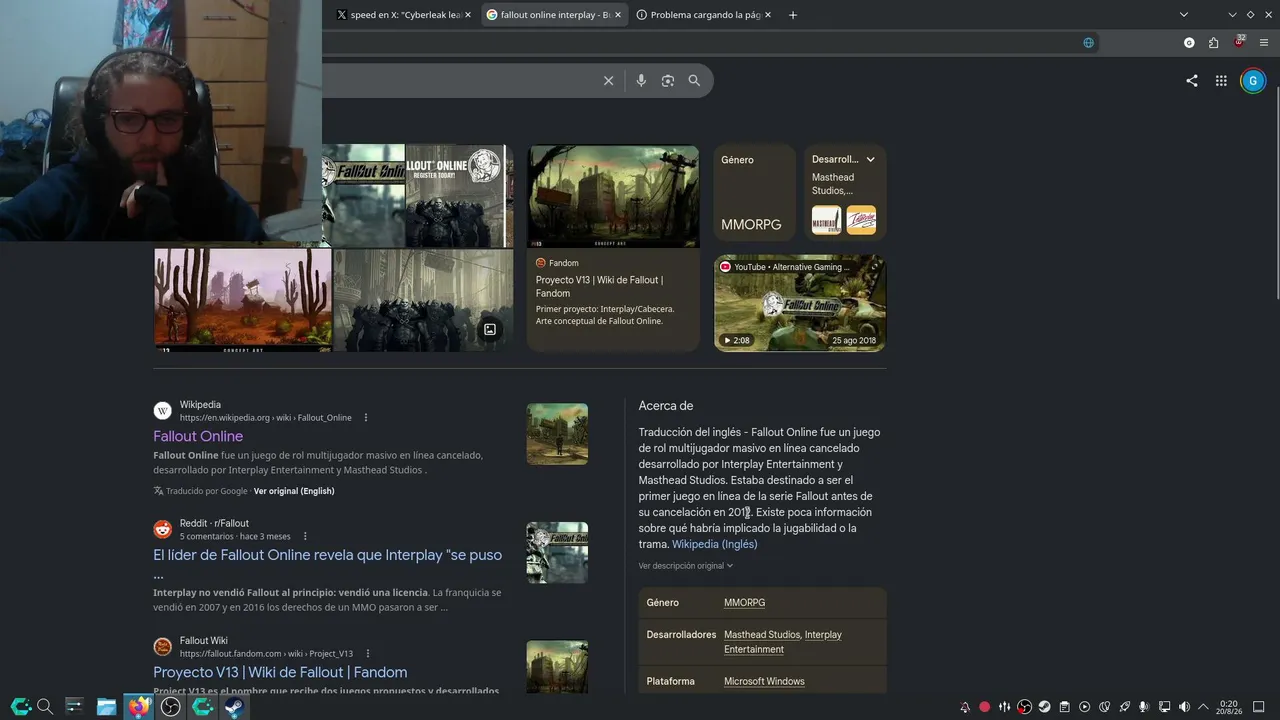Click show desktop button in taskbar
Viewport: 1280px width, 720px height.
coord(1259,707)
